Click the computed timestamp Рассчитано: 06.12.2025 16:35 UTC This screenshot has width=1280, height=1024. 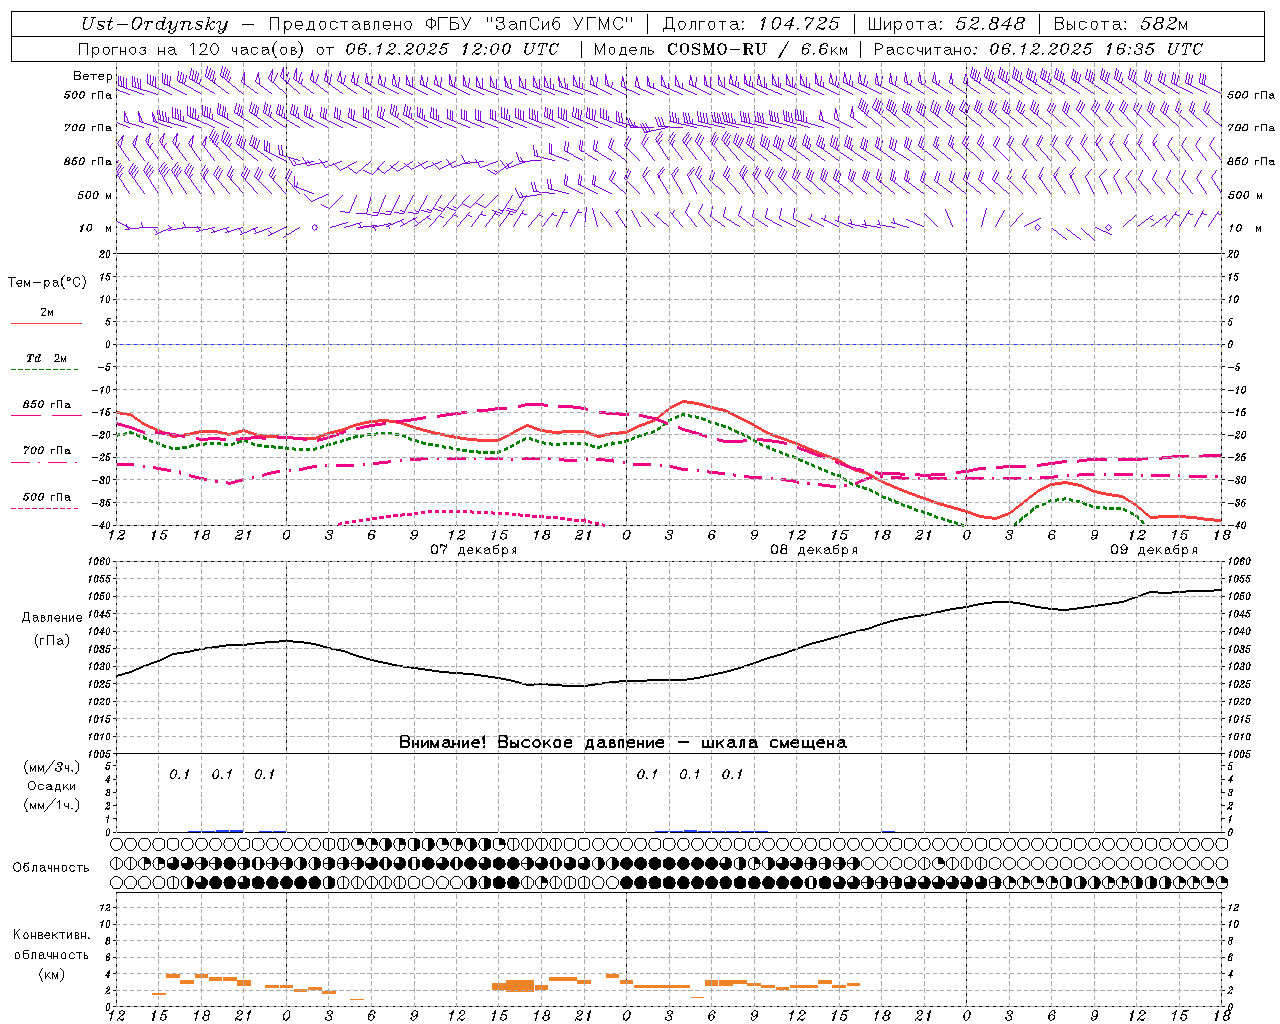pyautogui.click(x=1038, y=49)
